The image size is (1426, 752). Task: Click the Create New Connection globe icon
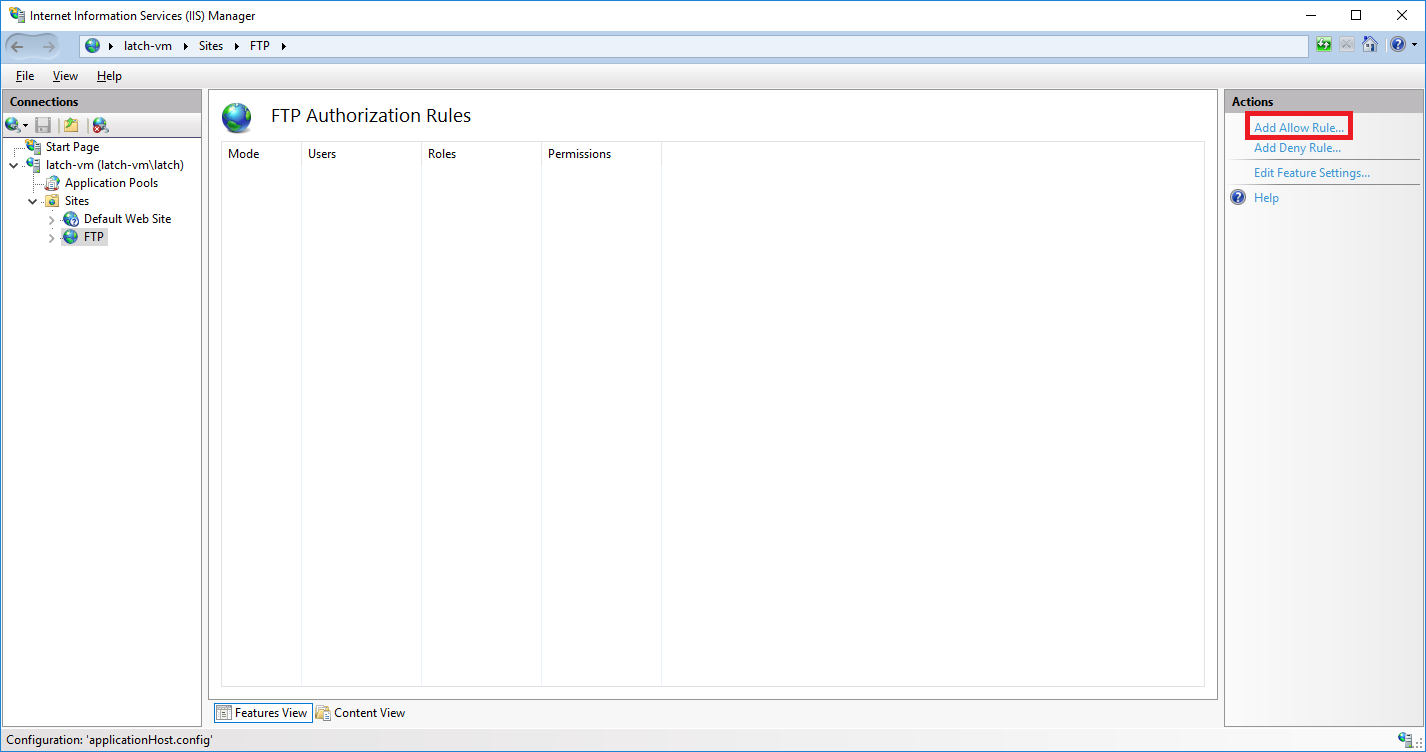pos(12,125)
